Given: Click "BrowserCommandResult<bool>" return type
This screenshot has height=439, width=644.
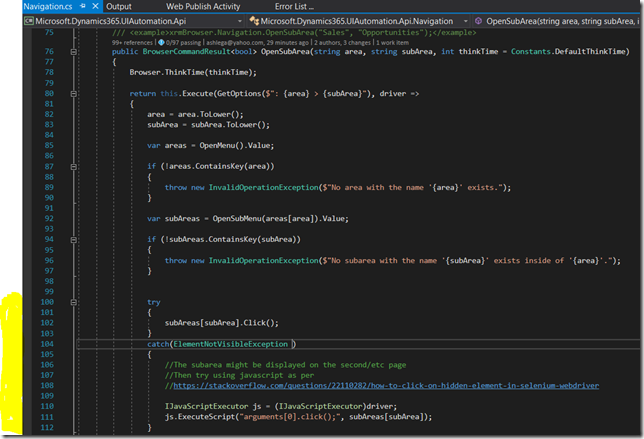Looking at the screenshot, I should coord(199,52).
